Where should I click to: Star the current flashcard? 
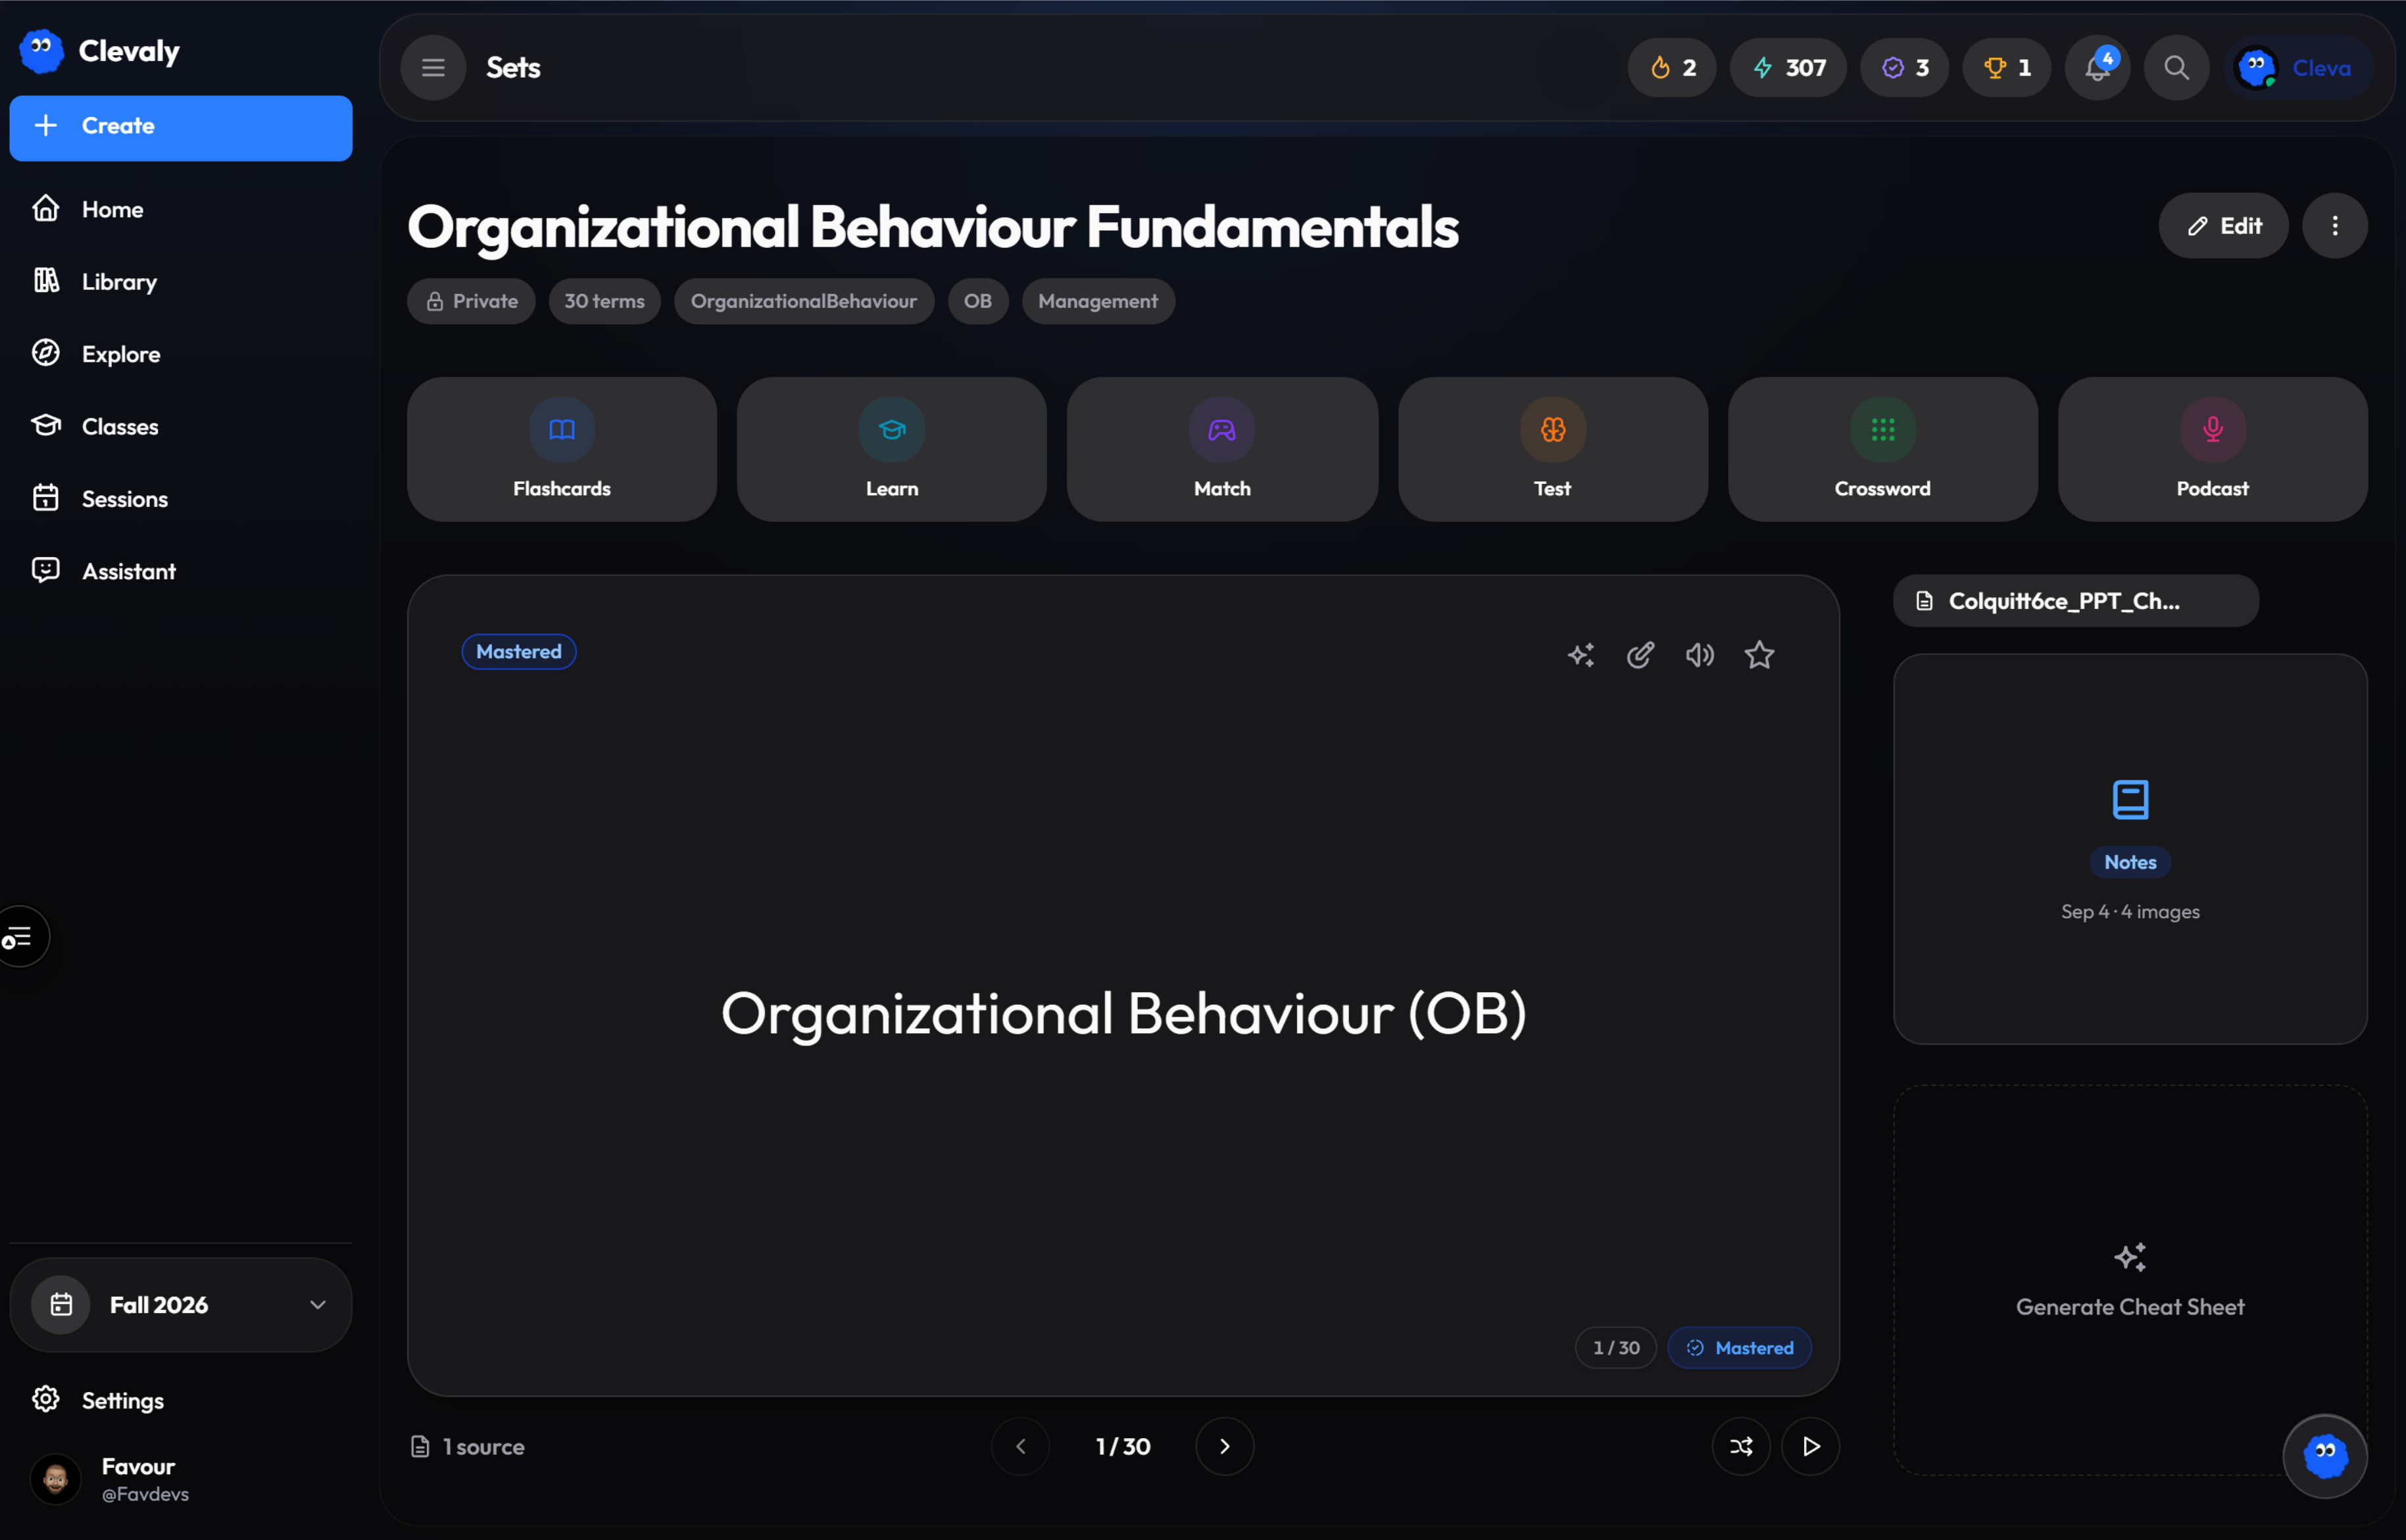1759,655
